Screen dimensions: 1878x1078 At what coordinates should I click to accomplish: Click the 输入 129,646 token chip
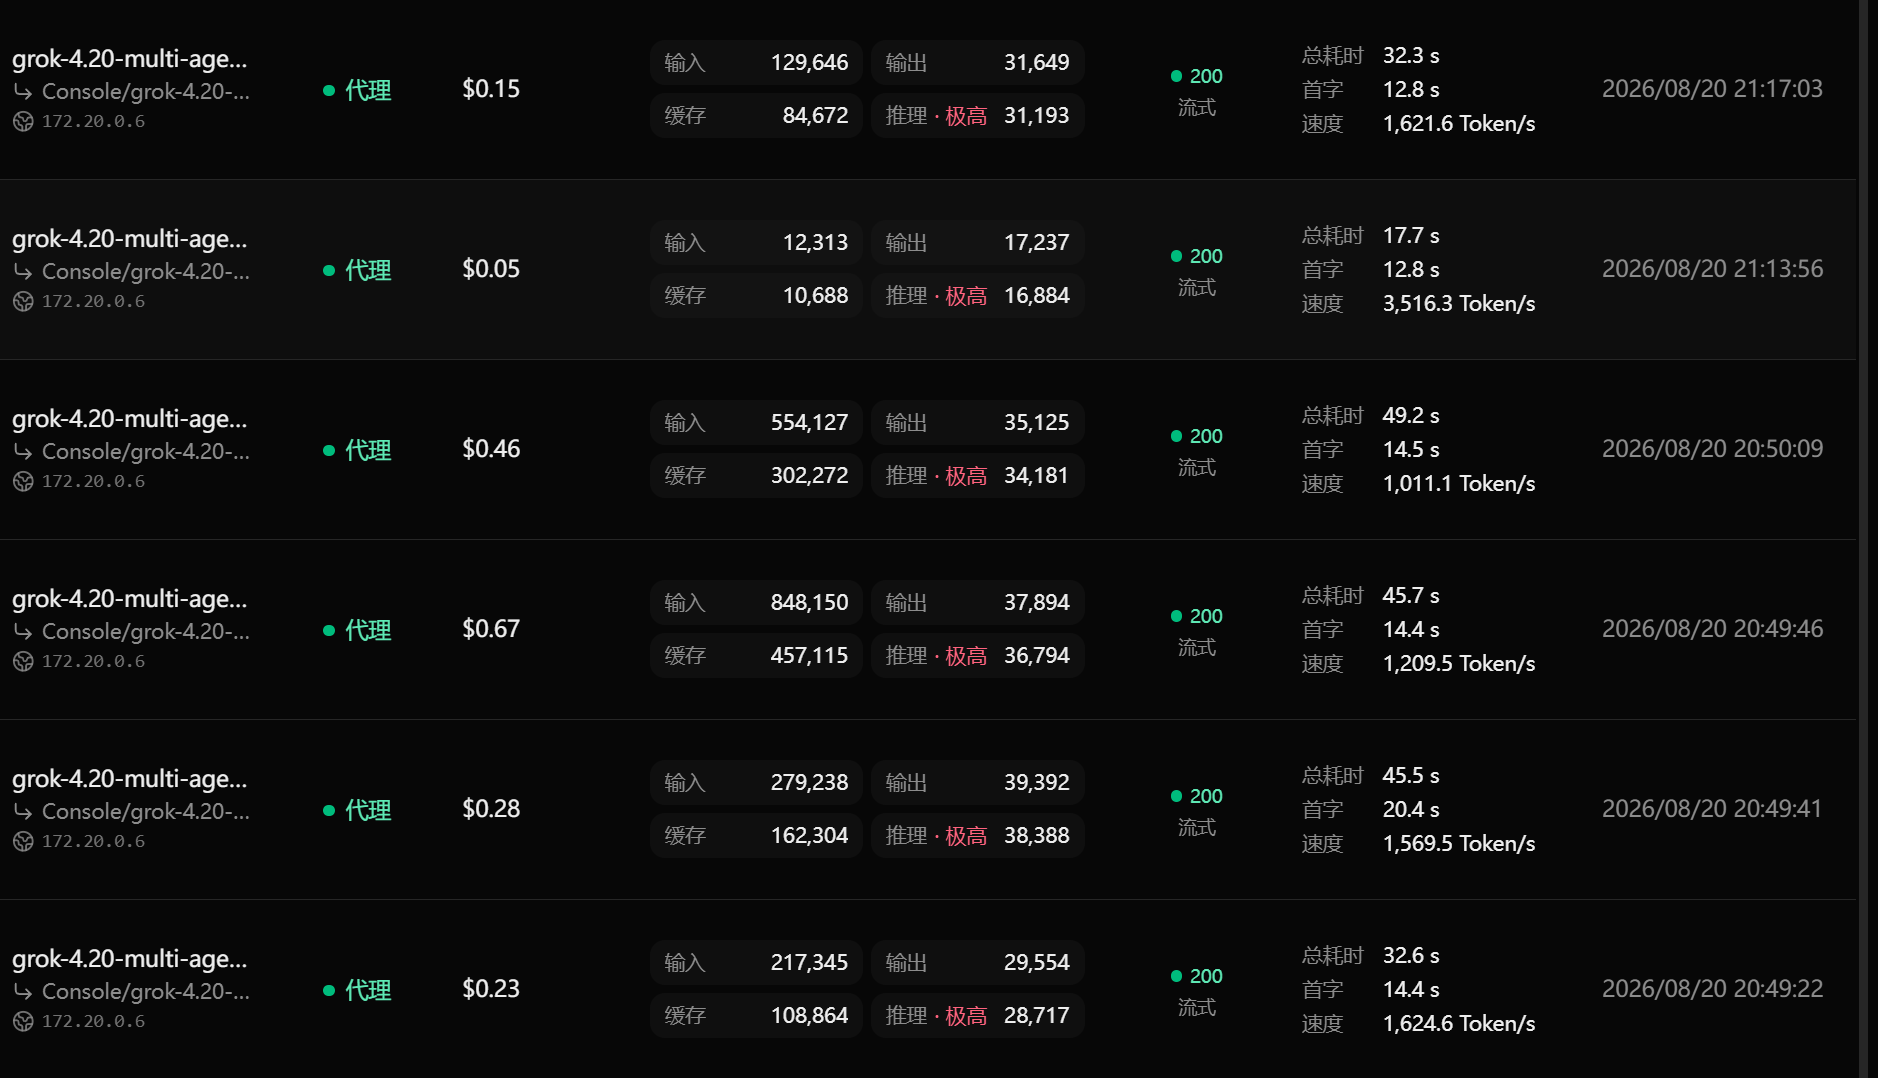click(756, 62)
